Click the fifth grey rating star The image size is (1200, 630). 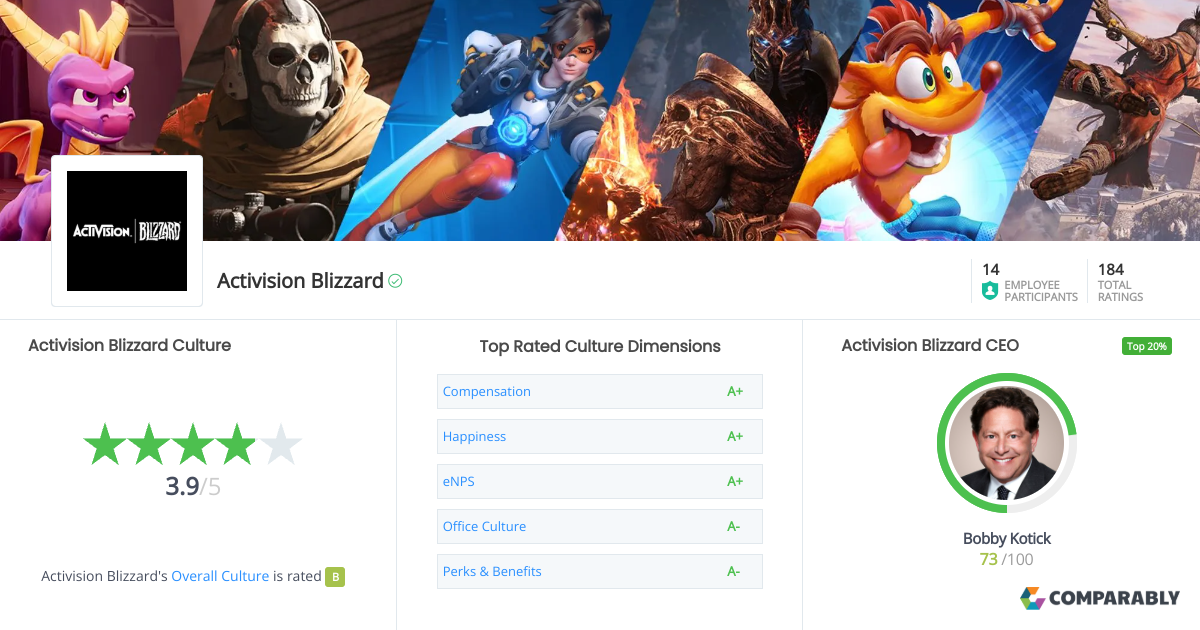click(x=280, y=444)
